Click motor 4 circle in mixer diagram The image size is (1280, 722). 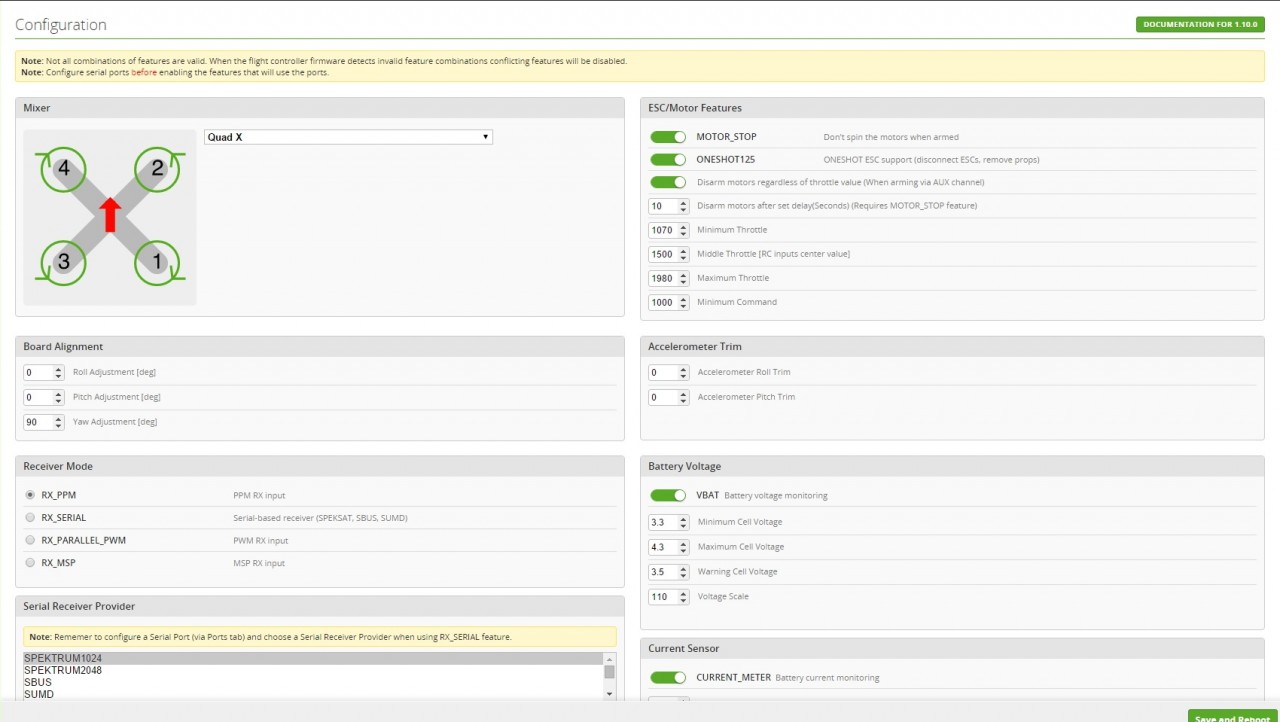[64, 169]
